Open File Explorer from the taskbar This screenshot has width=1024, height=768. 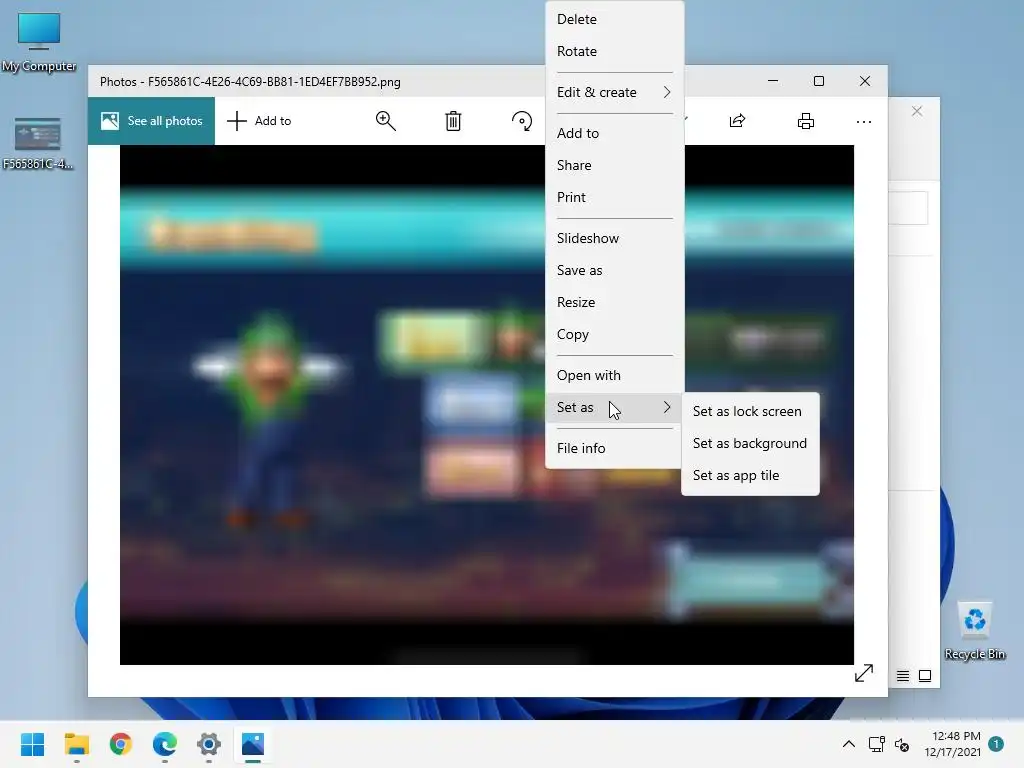pos(76,744)
